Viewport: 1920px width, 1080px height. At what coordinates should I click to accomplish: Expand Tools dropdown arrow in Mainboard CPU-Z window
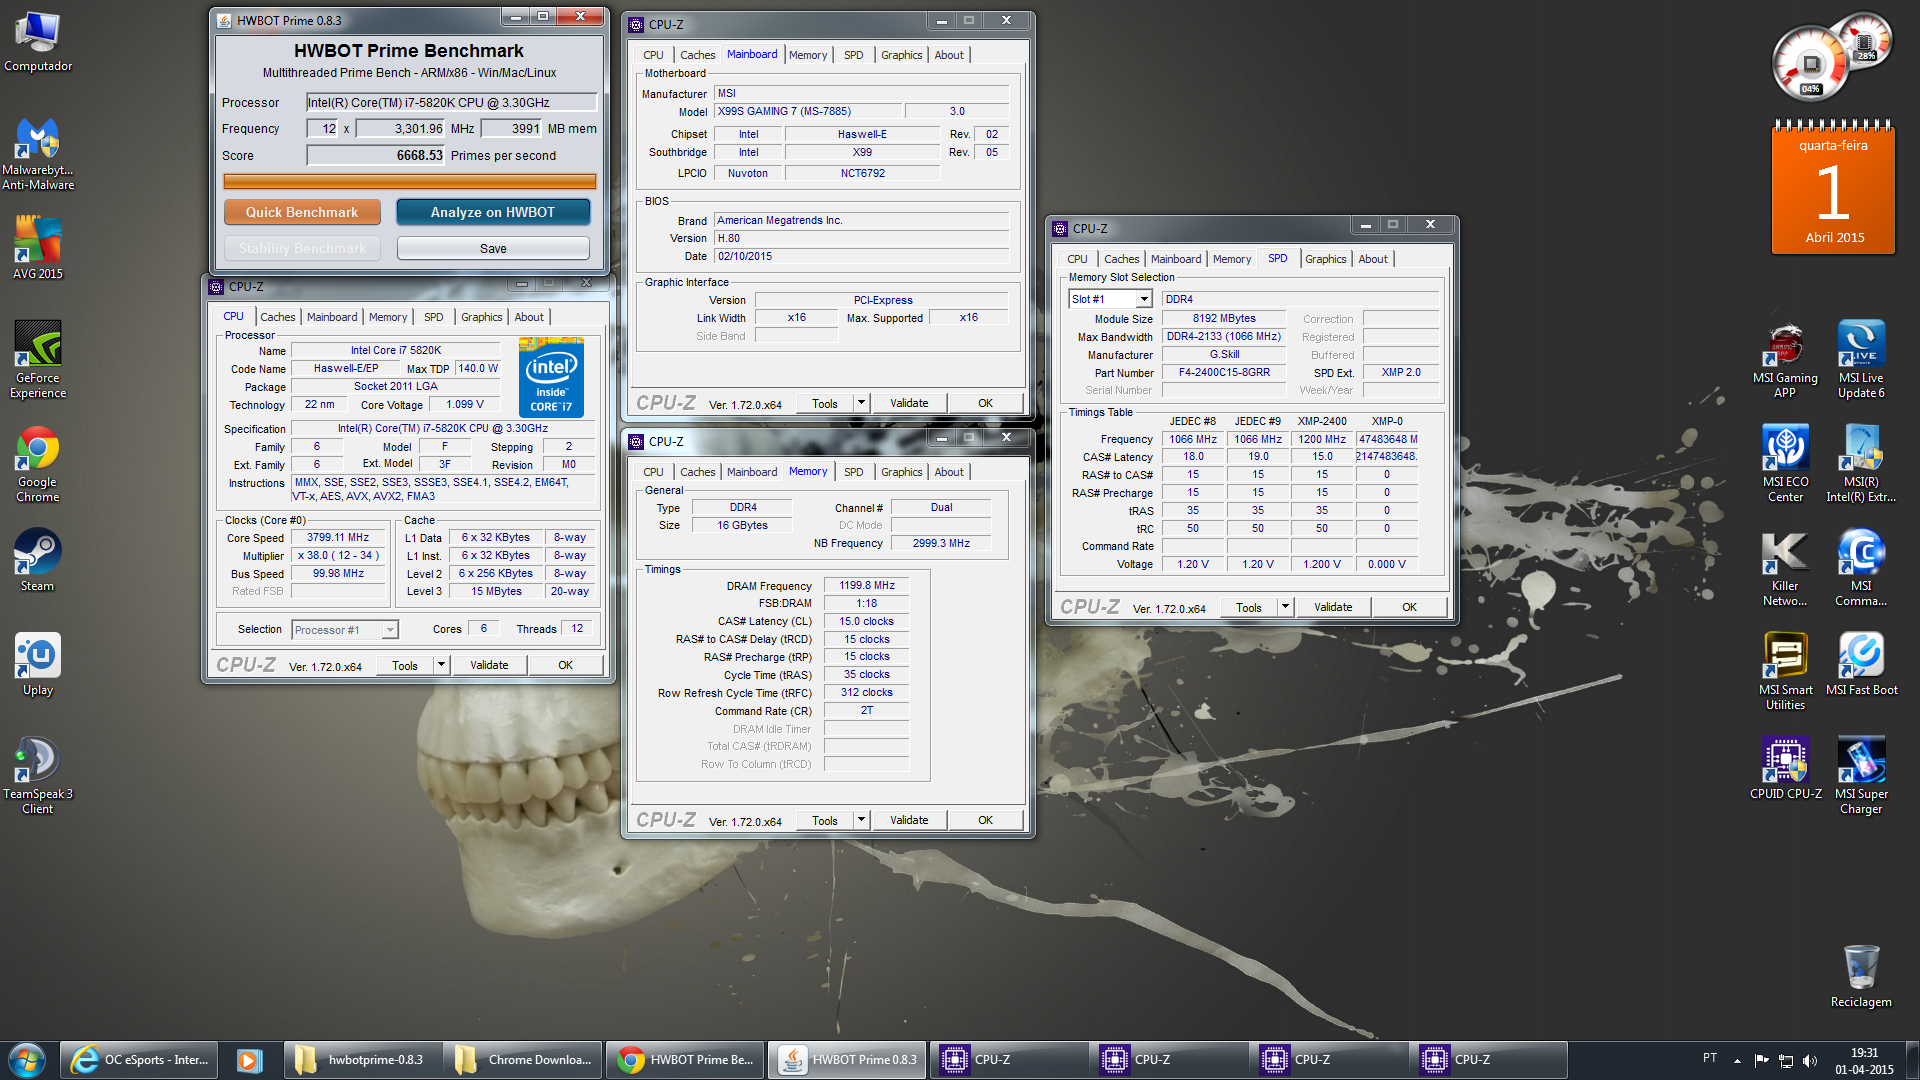click(861, 403)
